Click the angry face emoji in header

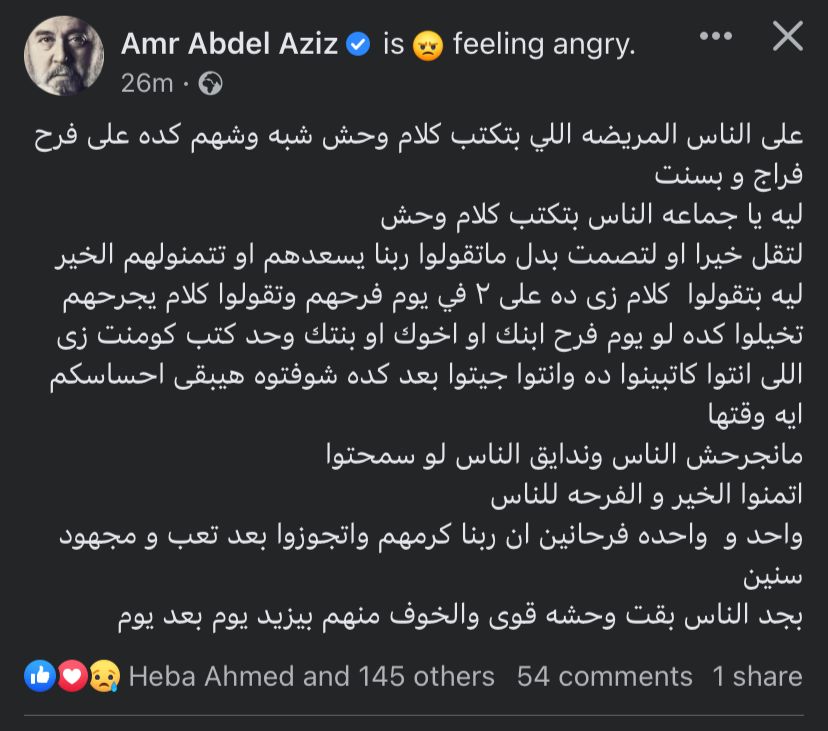[427, 46]
